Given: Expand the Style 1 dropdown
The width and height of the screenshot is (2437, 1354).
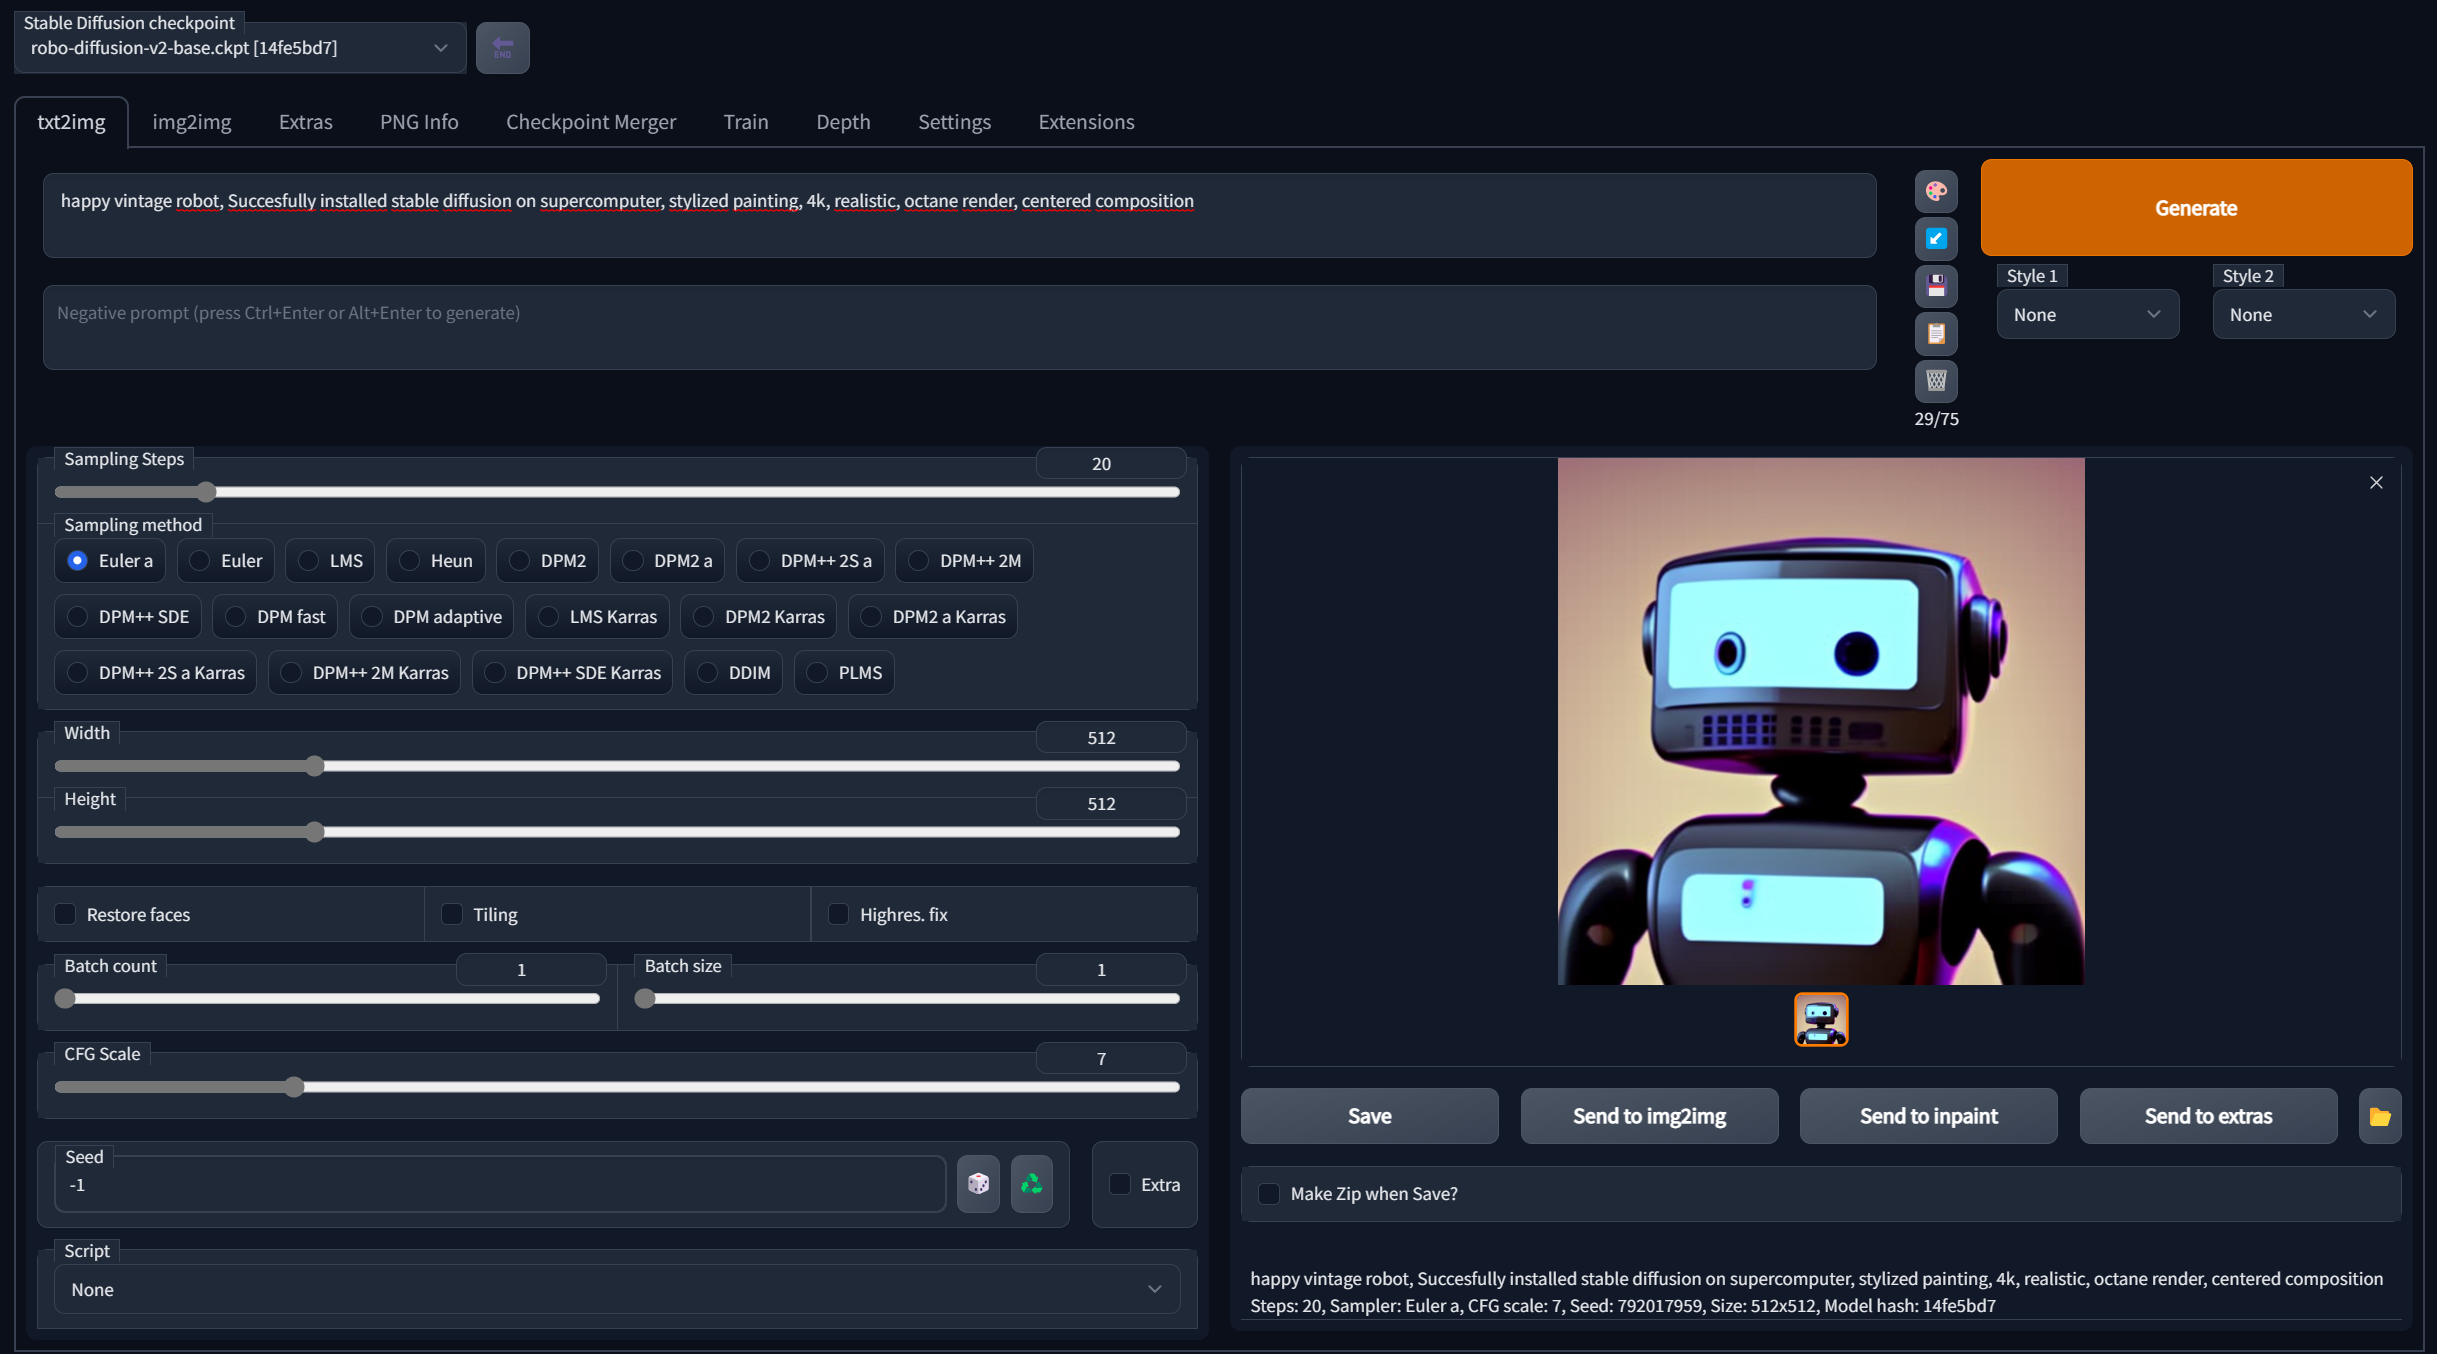Looking at the screenshot, I should [x=2087, y=313].
